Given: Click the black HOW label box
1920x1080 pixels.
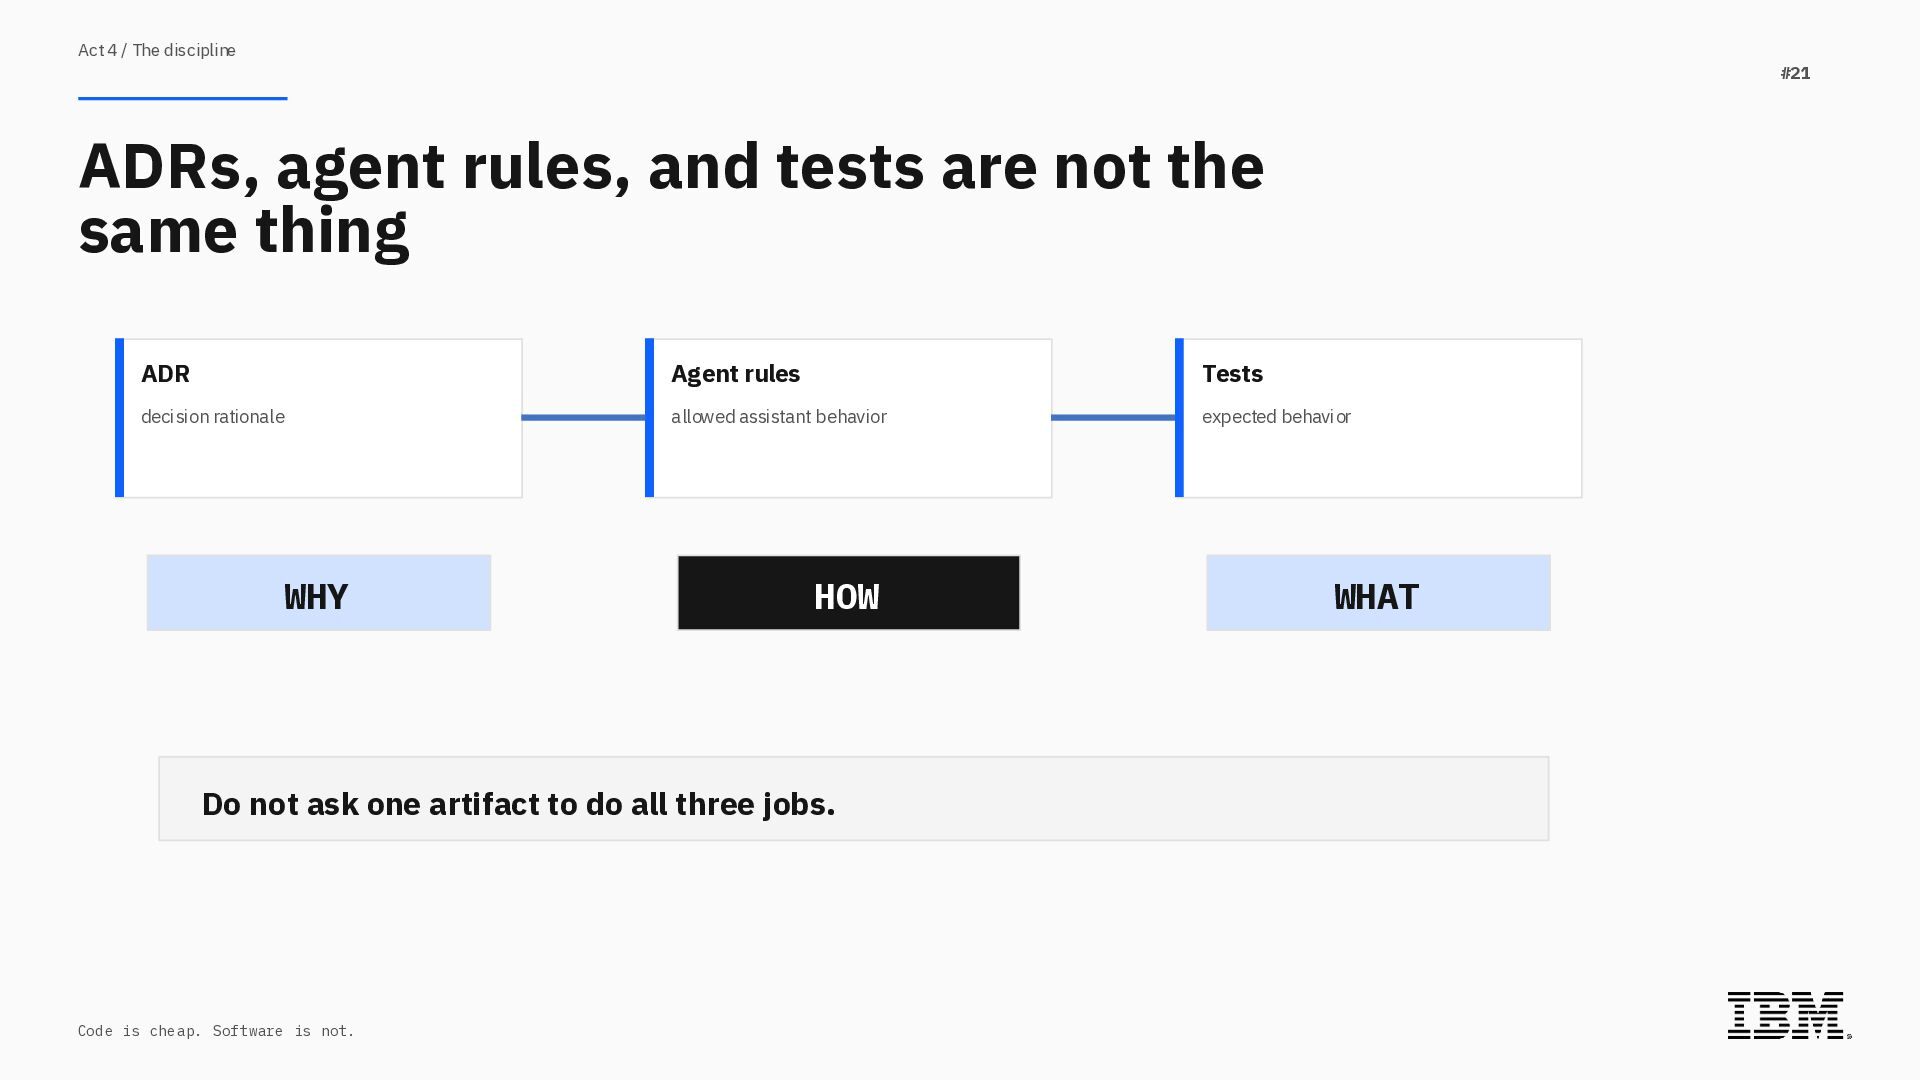Looking at the screenshot, I should 848,593.
